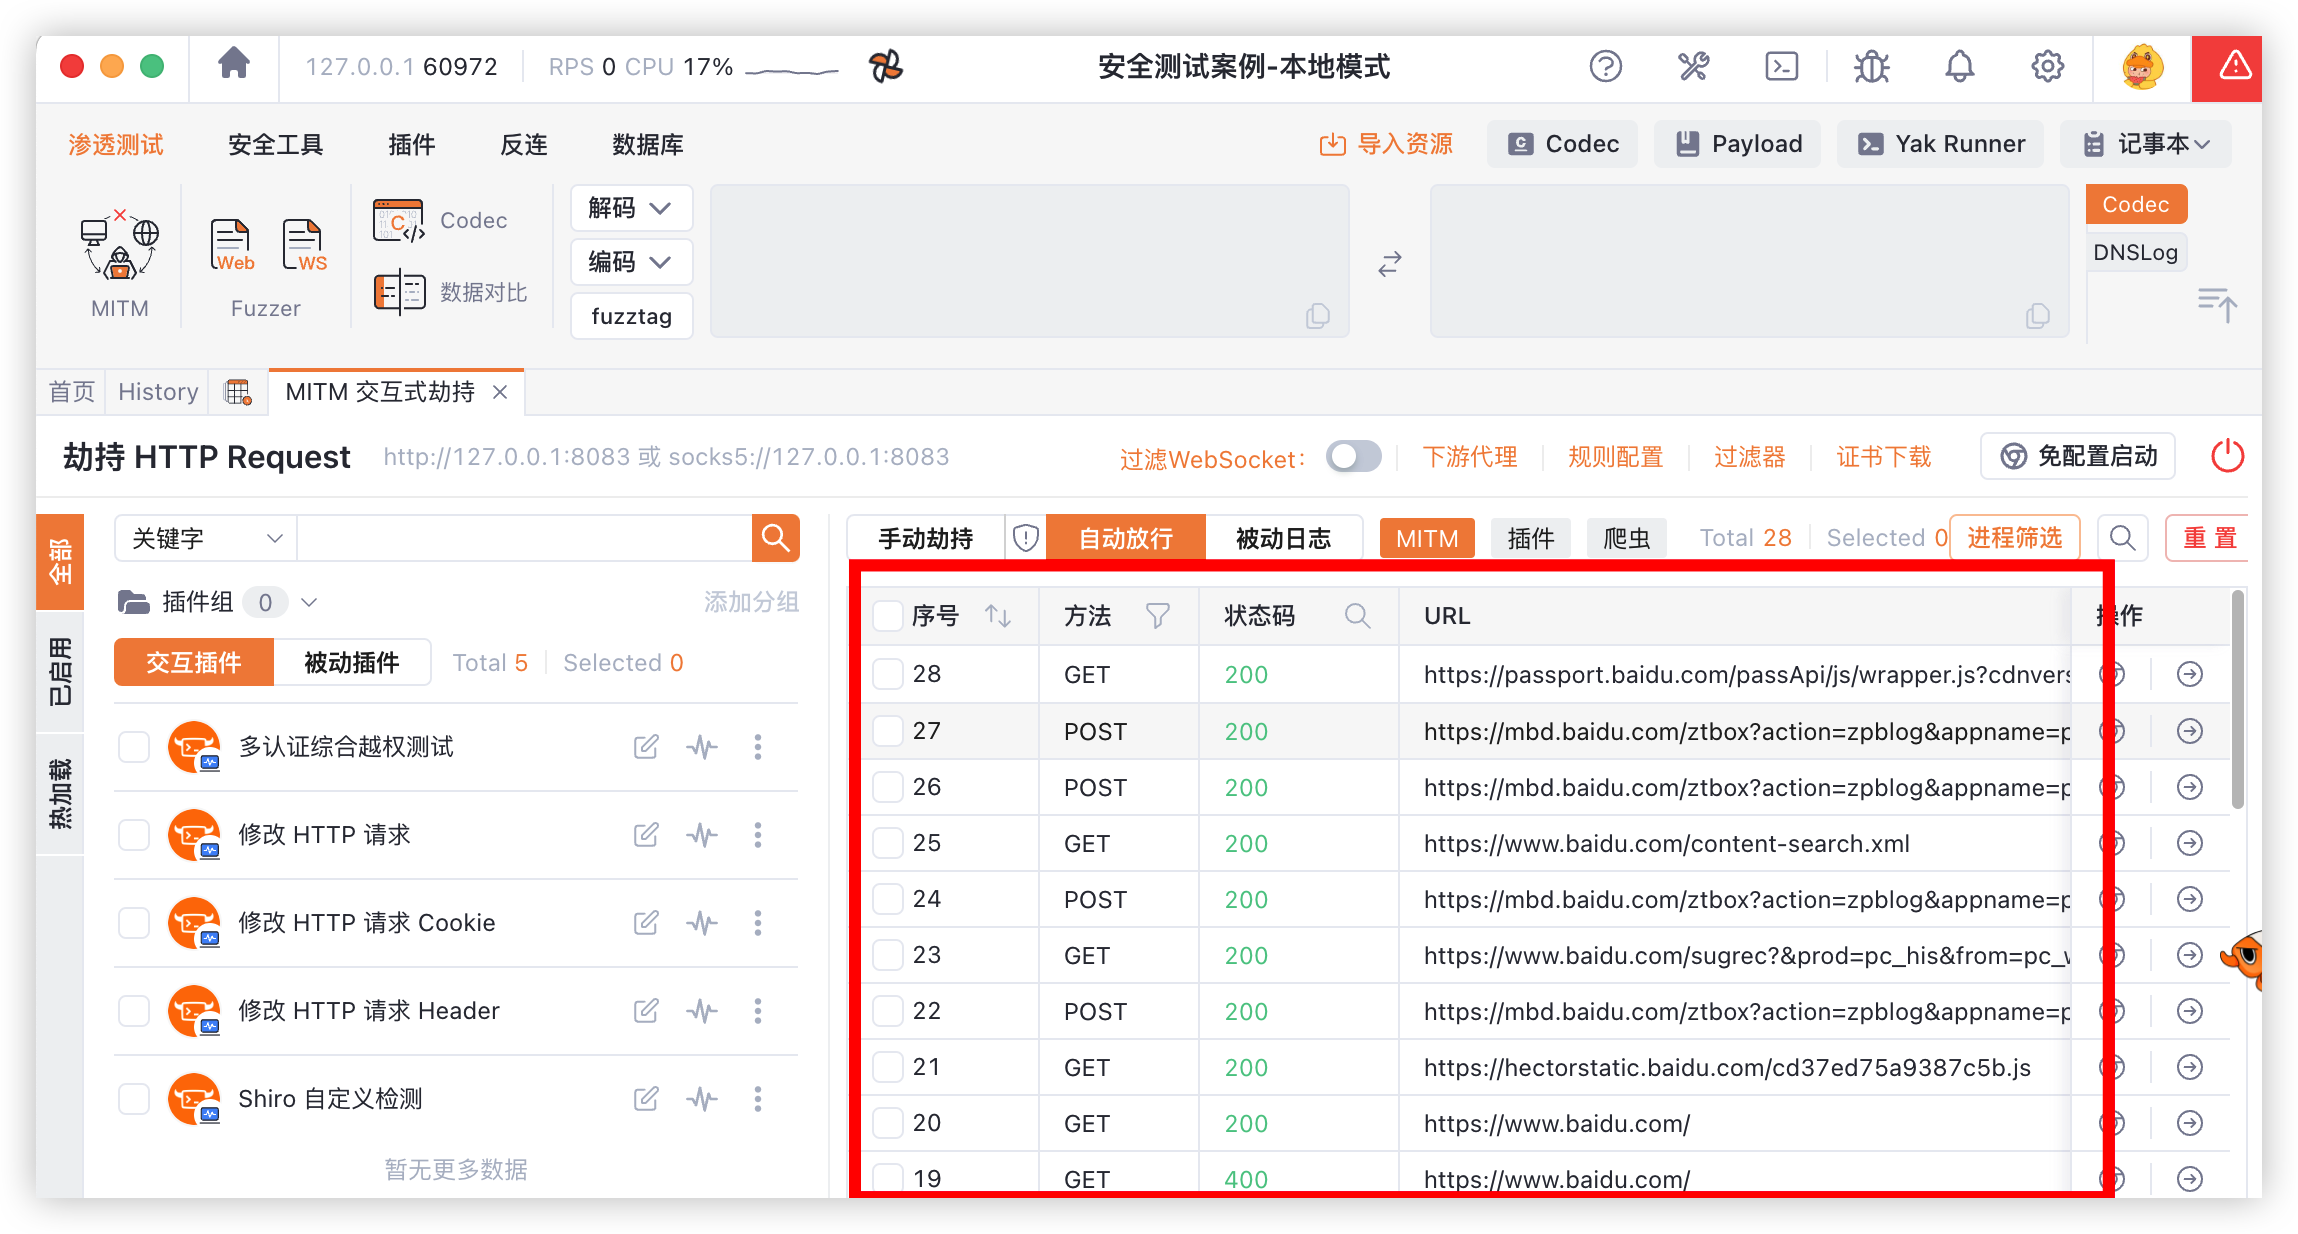The height and width of the screenshot is (1234, 2298).
Task: Stop hijacking with the red power icon
Action: pyautogui.click(x=2227, y=457)
